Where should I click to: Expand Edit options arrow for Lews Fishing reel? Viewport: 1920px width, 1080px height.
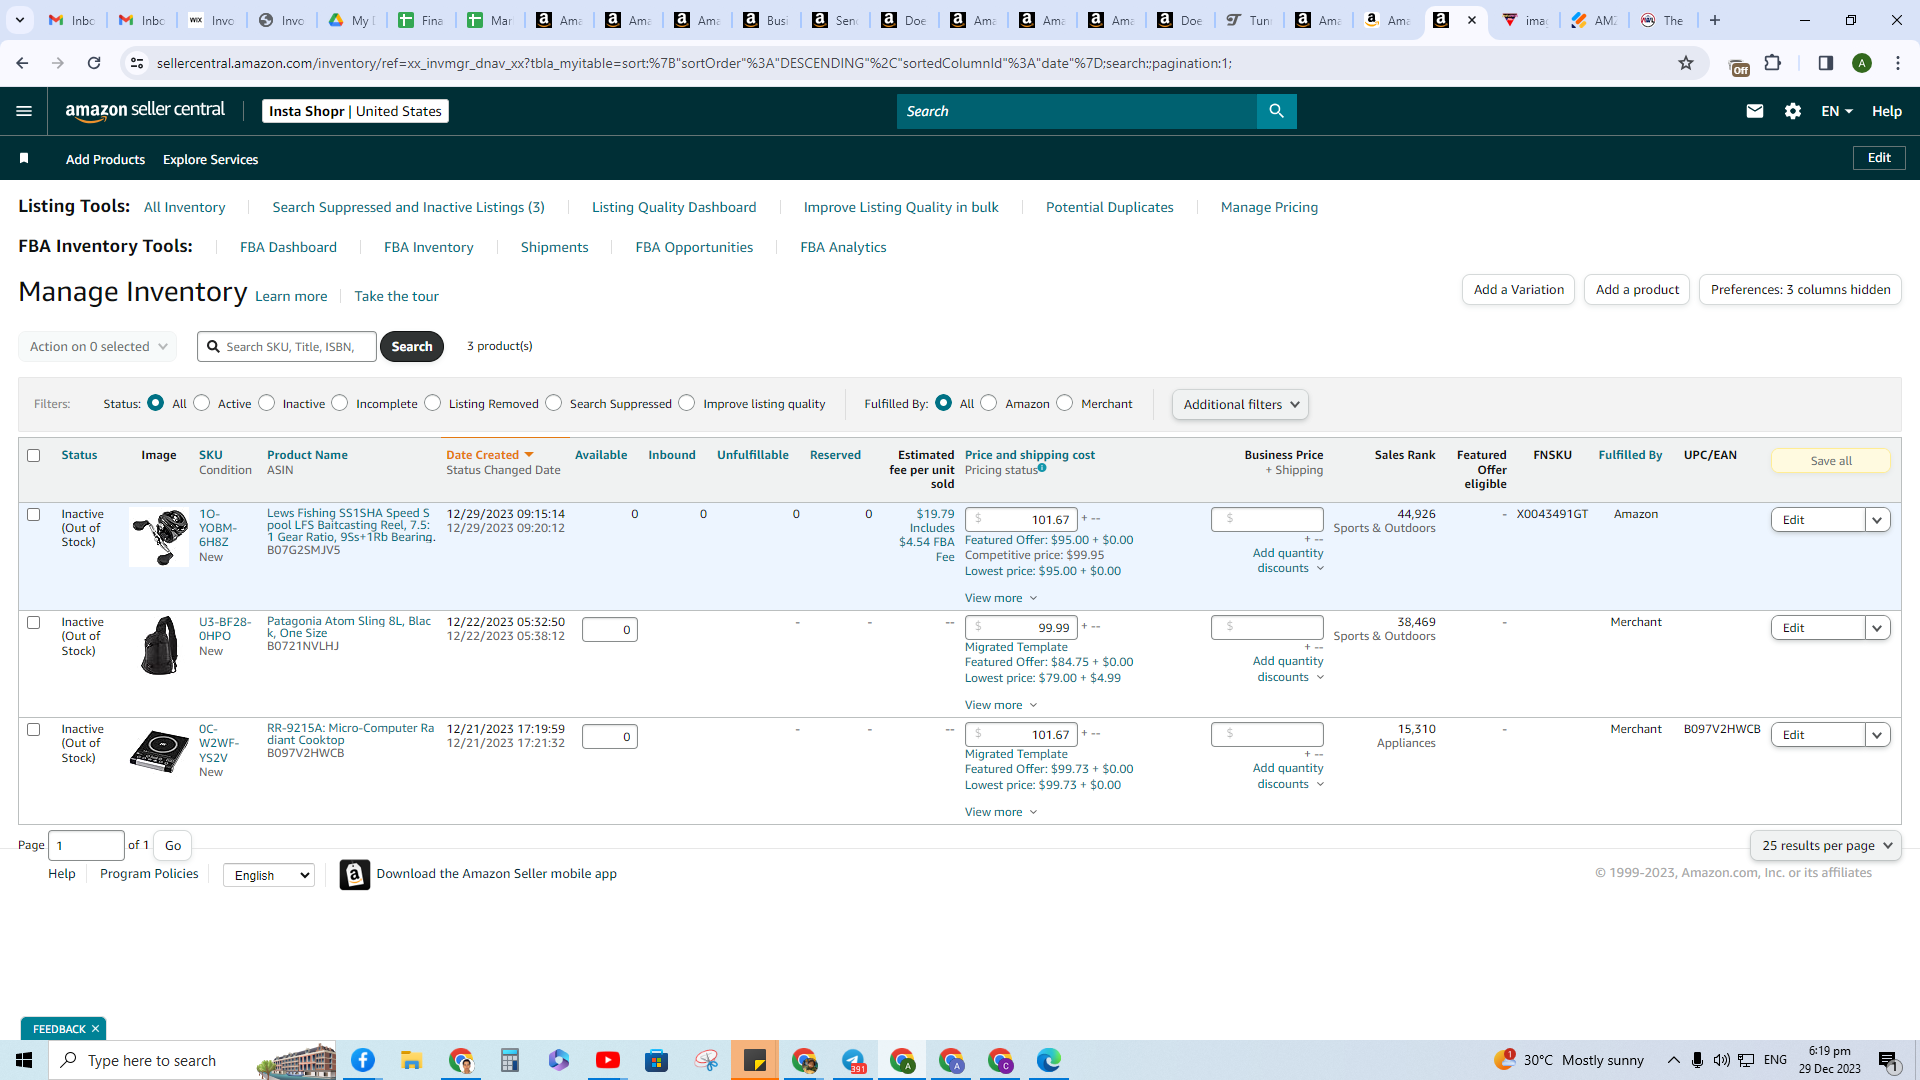click(x=1877, y=520)
